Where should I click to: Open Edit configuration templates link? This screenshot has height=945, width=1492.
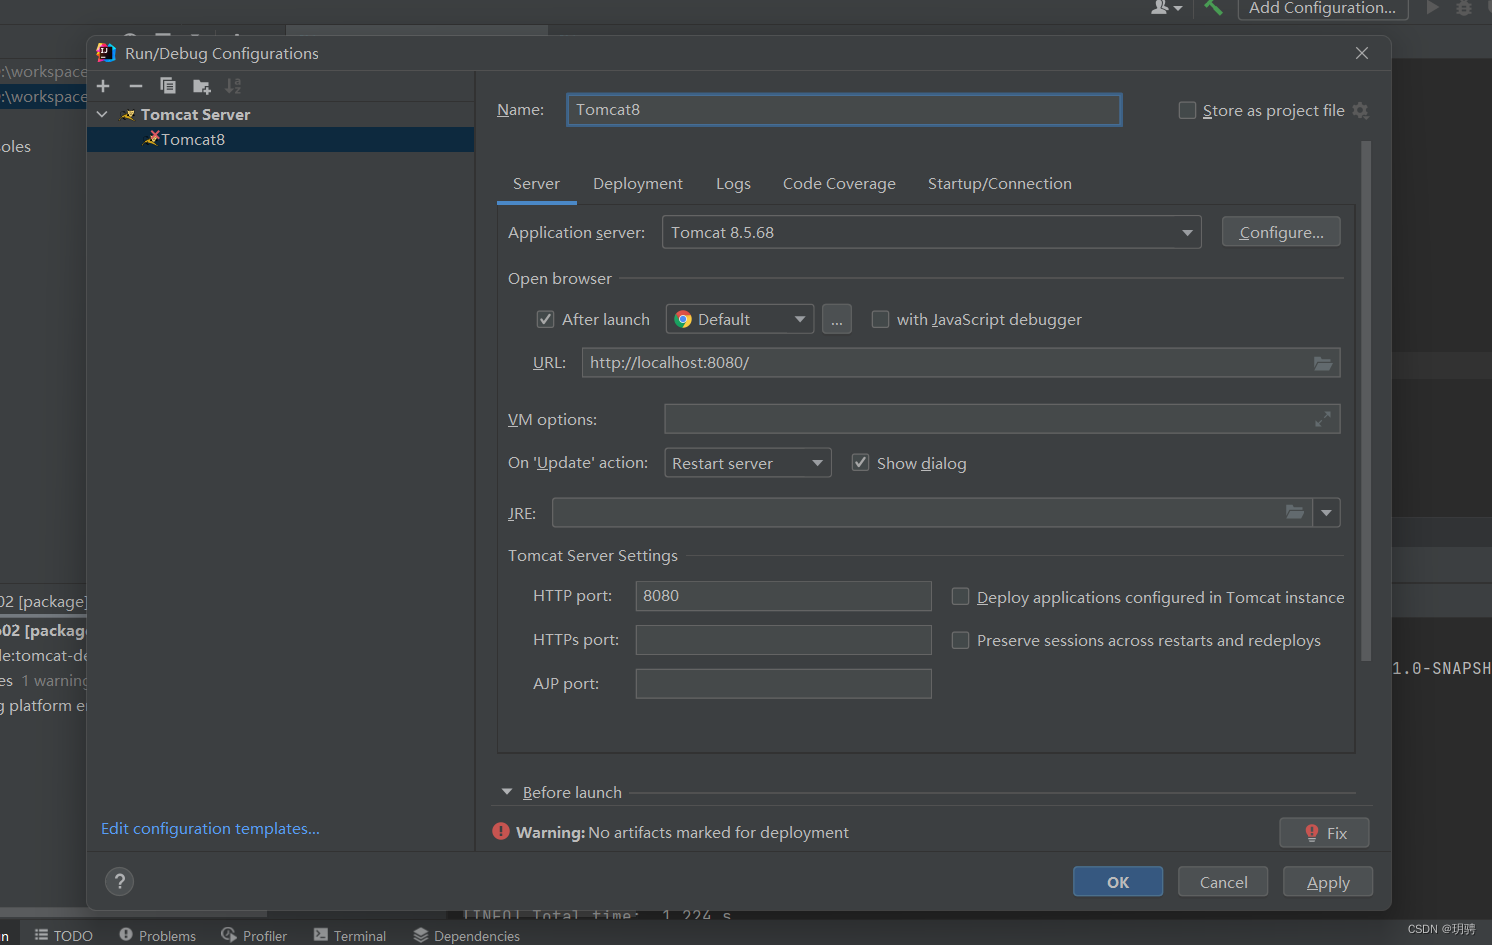tap(210, 829)
